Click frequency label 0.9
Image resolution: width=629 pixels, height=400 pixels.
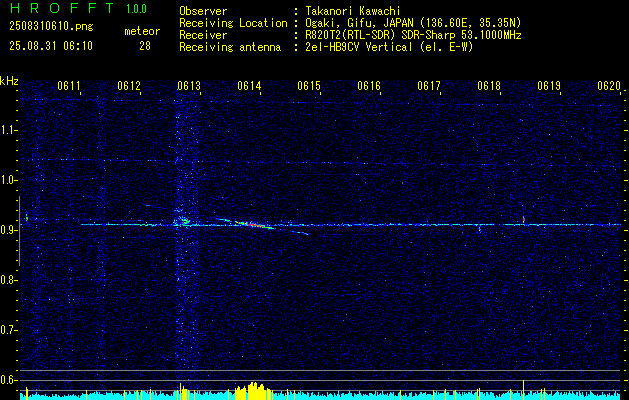click(x=8, y=230)
